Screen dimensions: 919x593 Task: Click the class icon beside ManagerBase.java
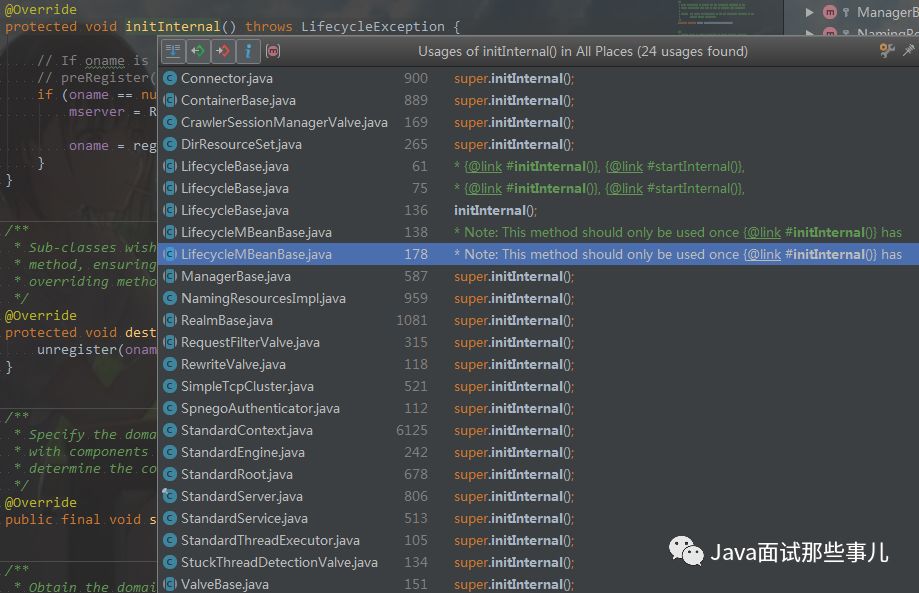point(170,276)
